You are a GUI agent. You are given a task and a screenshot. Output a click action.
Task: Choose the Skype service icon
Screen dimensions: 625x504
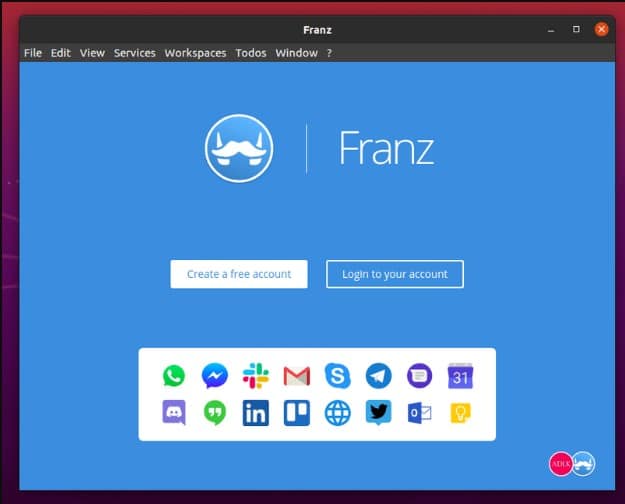click(x=338, y=376)
